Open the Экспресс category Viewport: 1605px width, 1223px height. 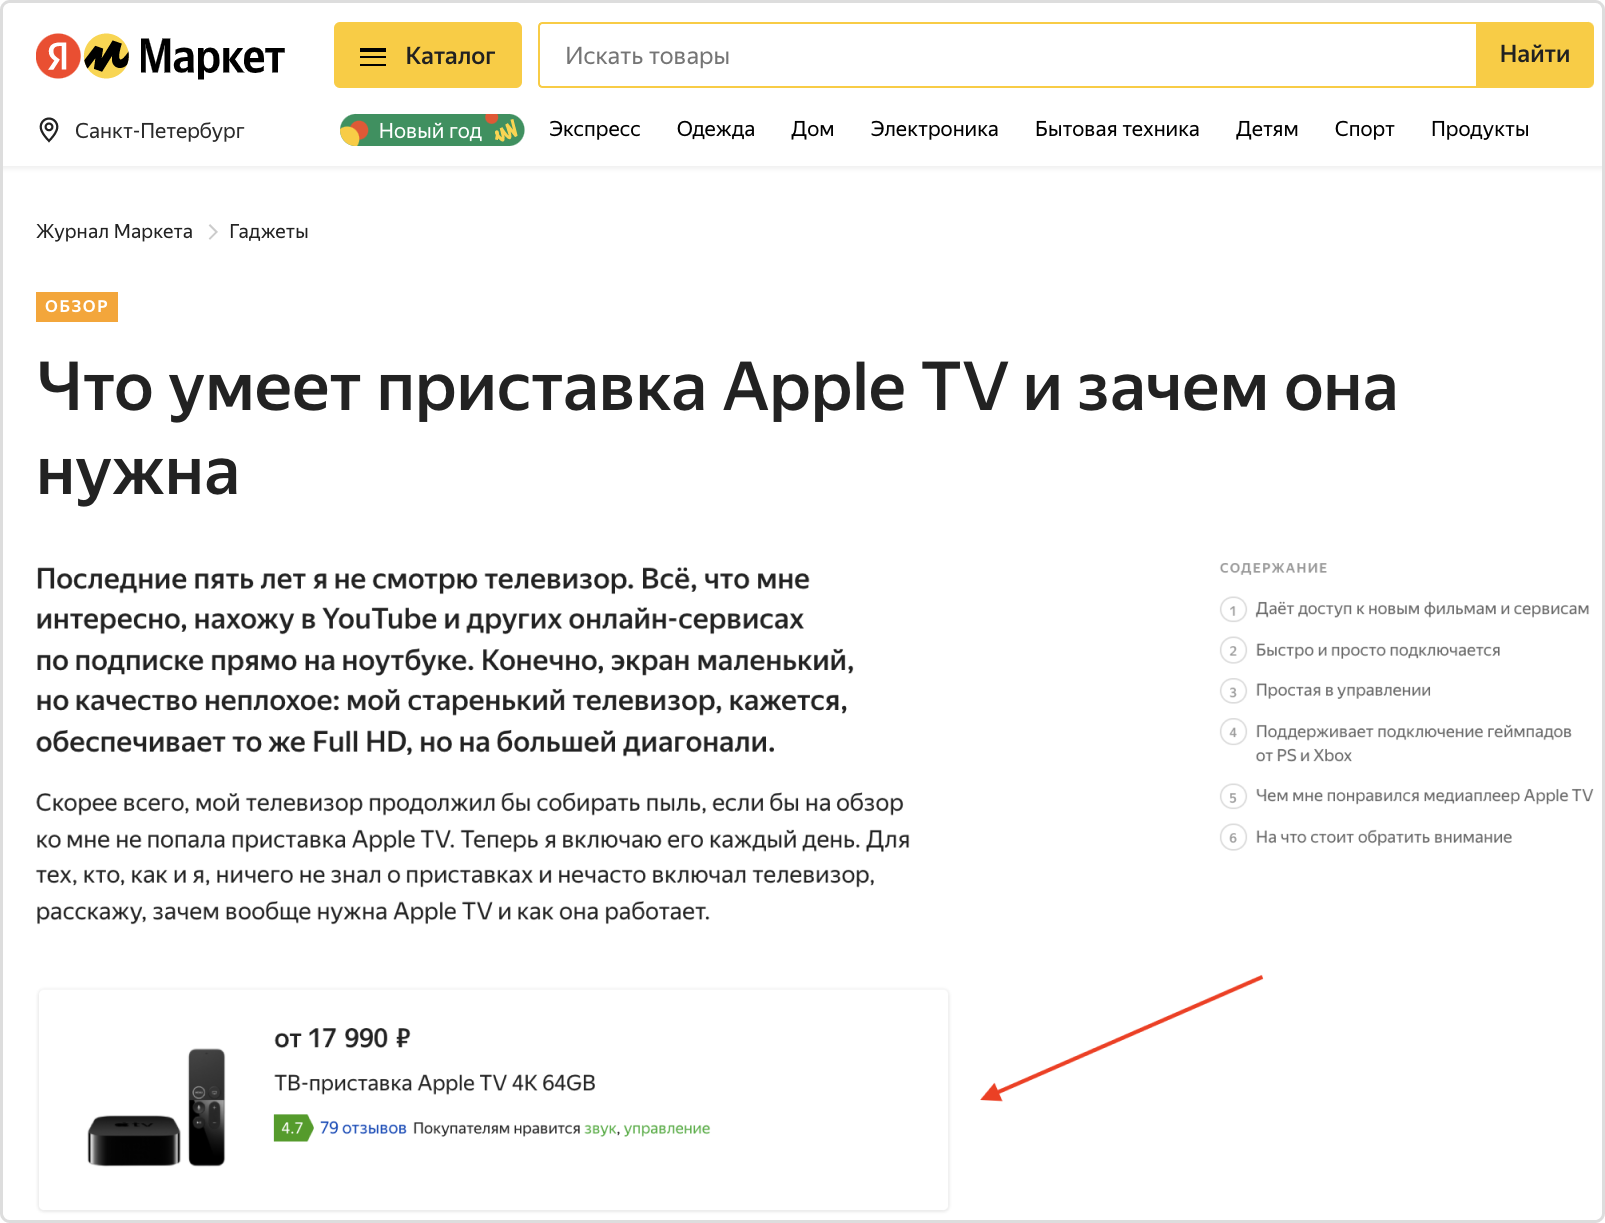(x=594, y=129)
